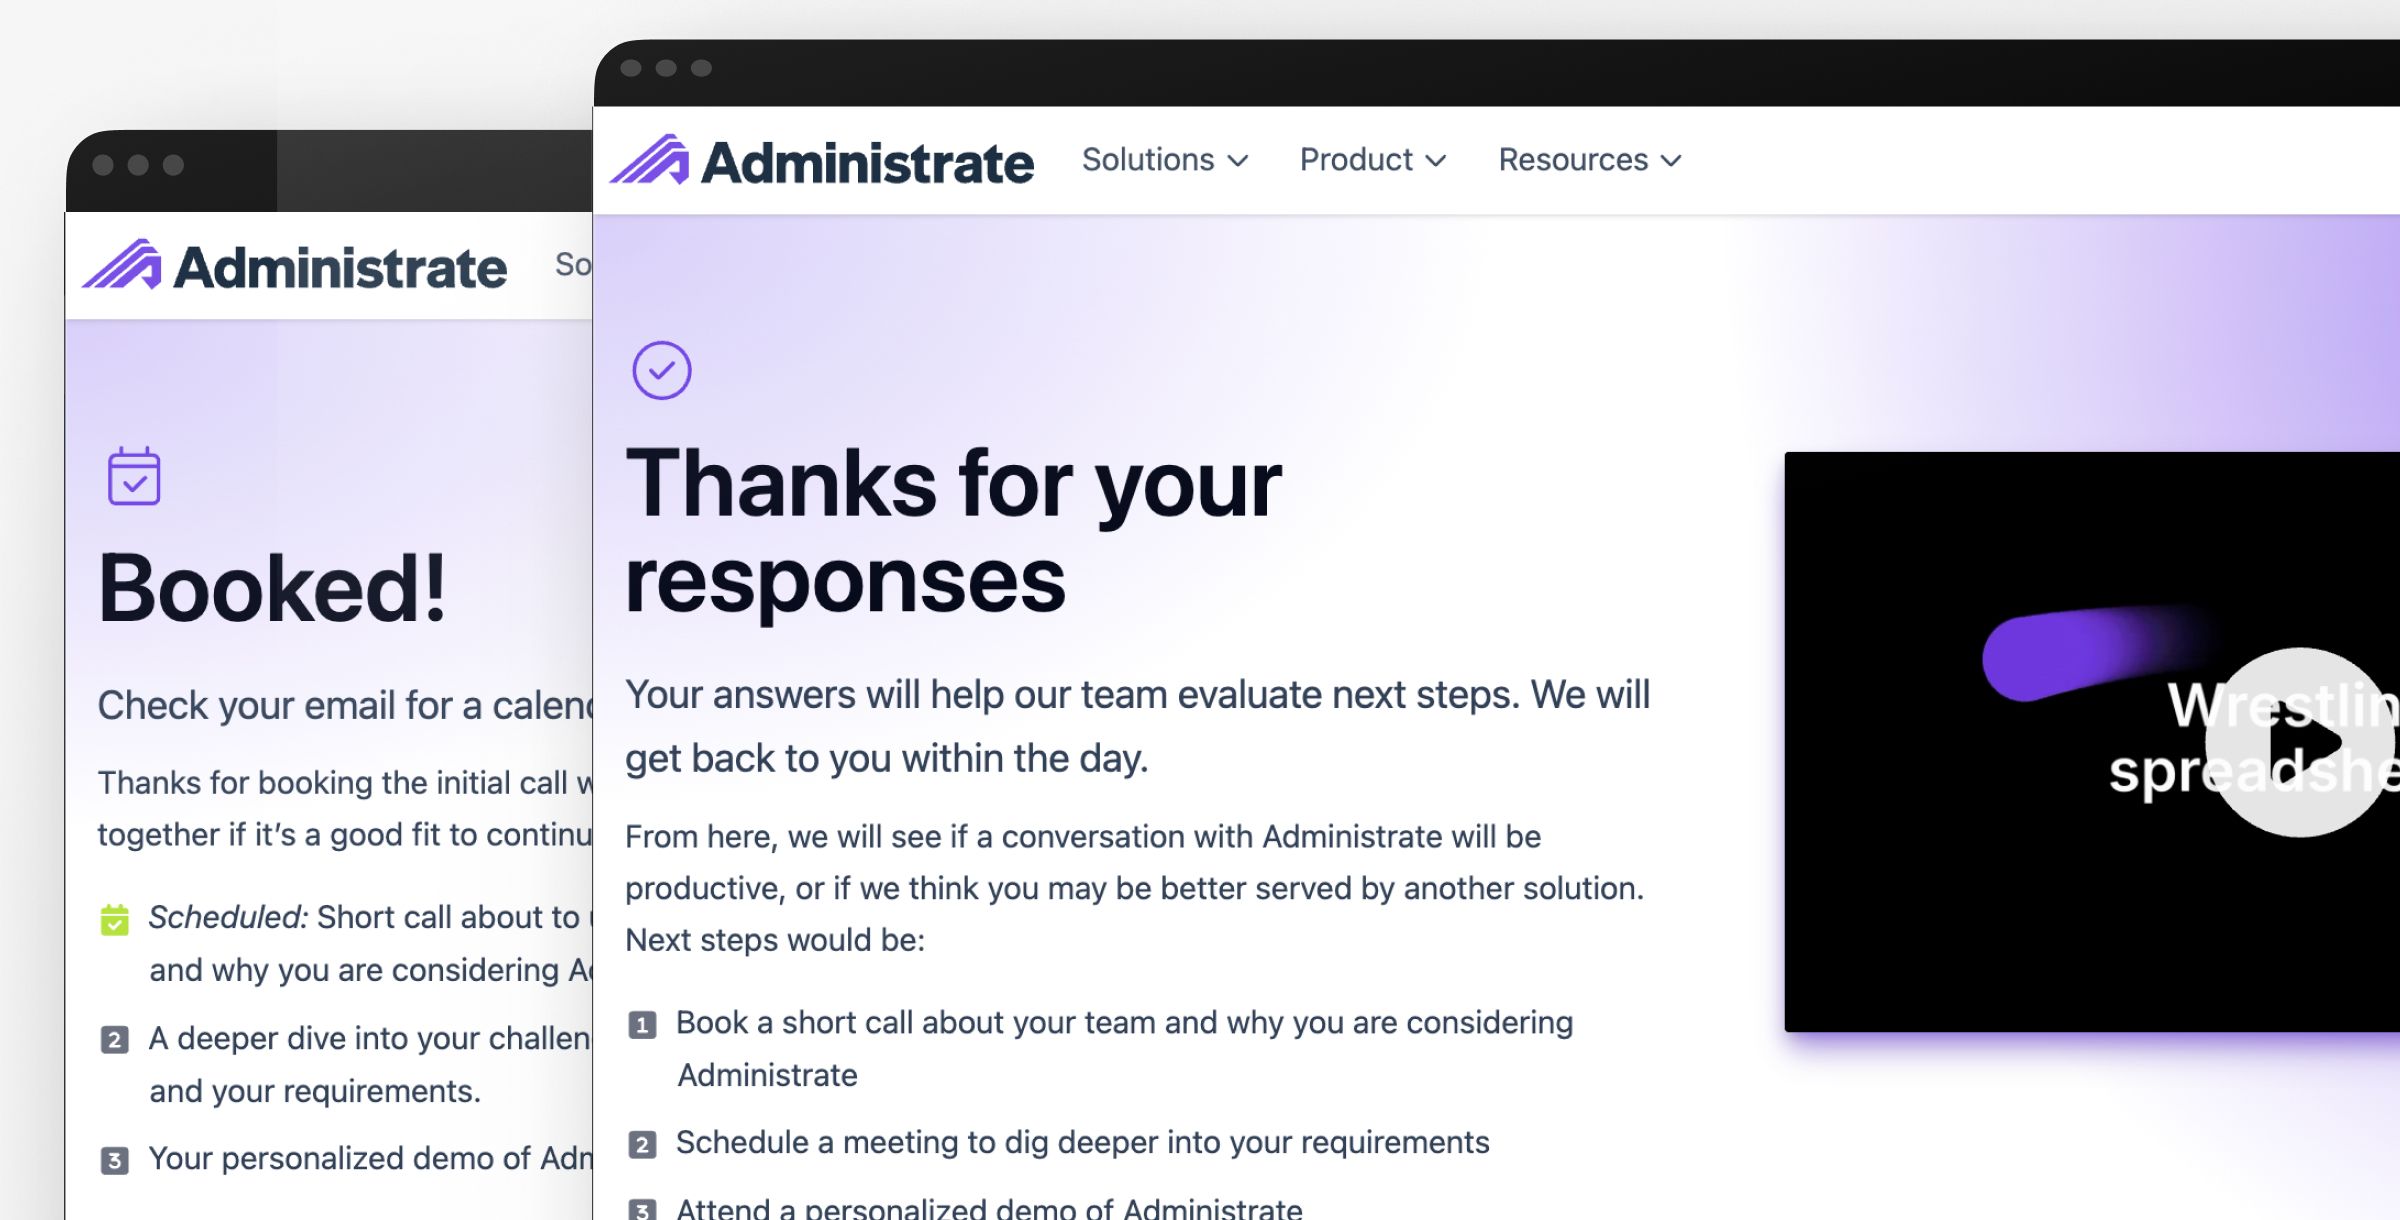Click 'Thanks for booking the initial call' text

[345, 808]
